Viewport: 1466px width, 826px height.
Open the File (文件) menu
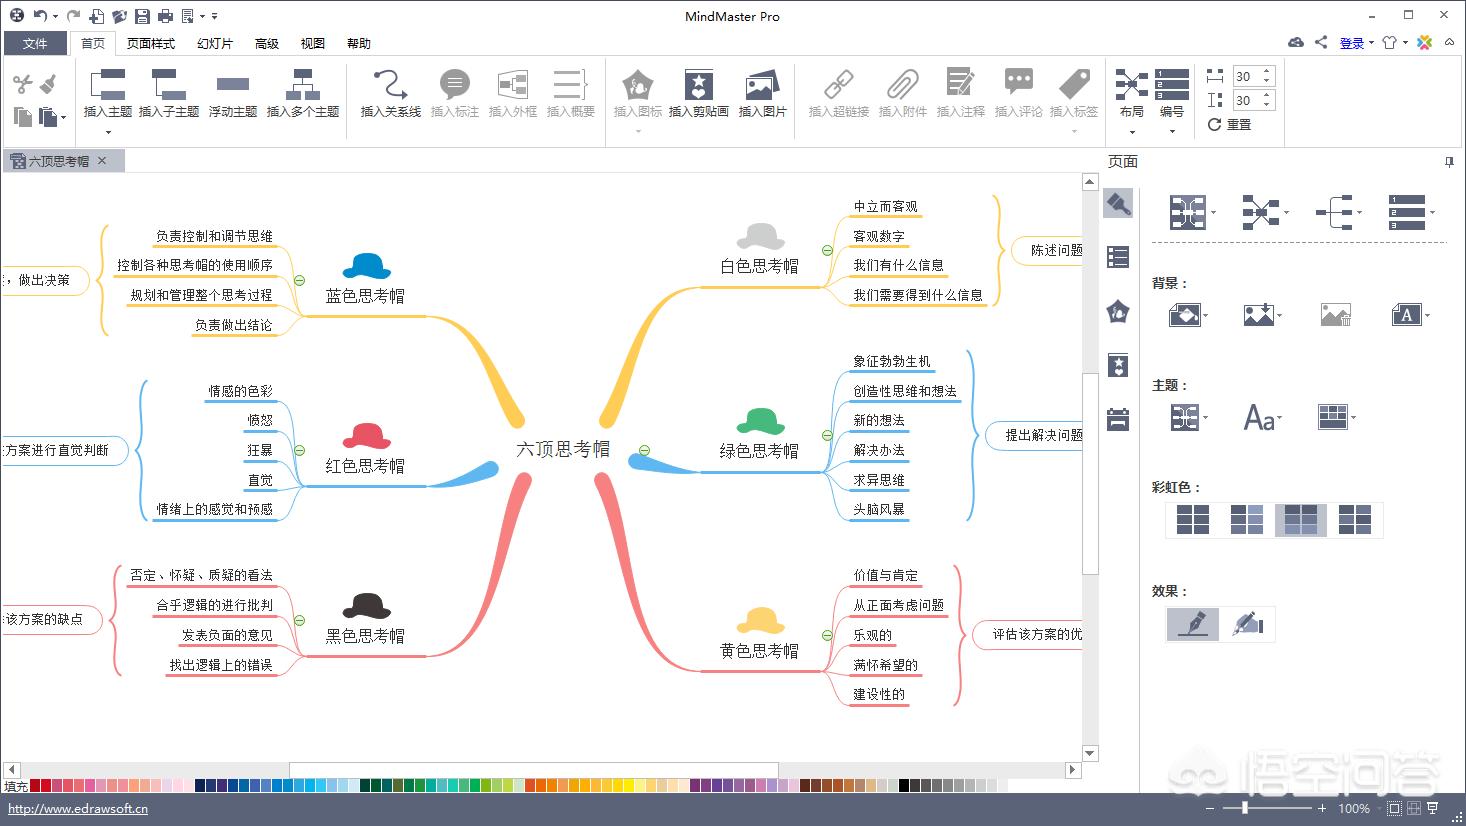tap(35, 43)
